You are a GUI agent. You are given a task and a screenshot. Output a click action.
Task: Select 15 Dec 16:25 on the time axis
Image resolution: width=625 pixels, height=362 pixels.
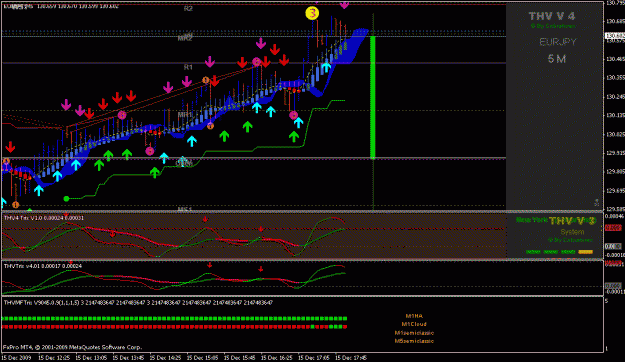tap(276, 358)
